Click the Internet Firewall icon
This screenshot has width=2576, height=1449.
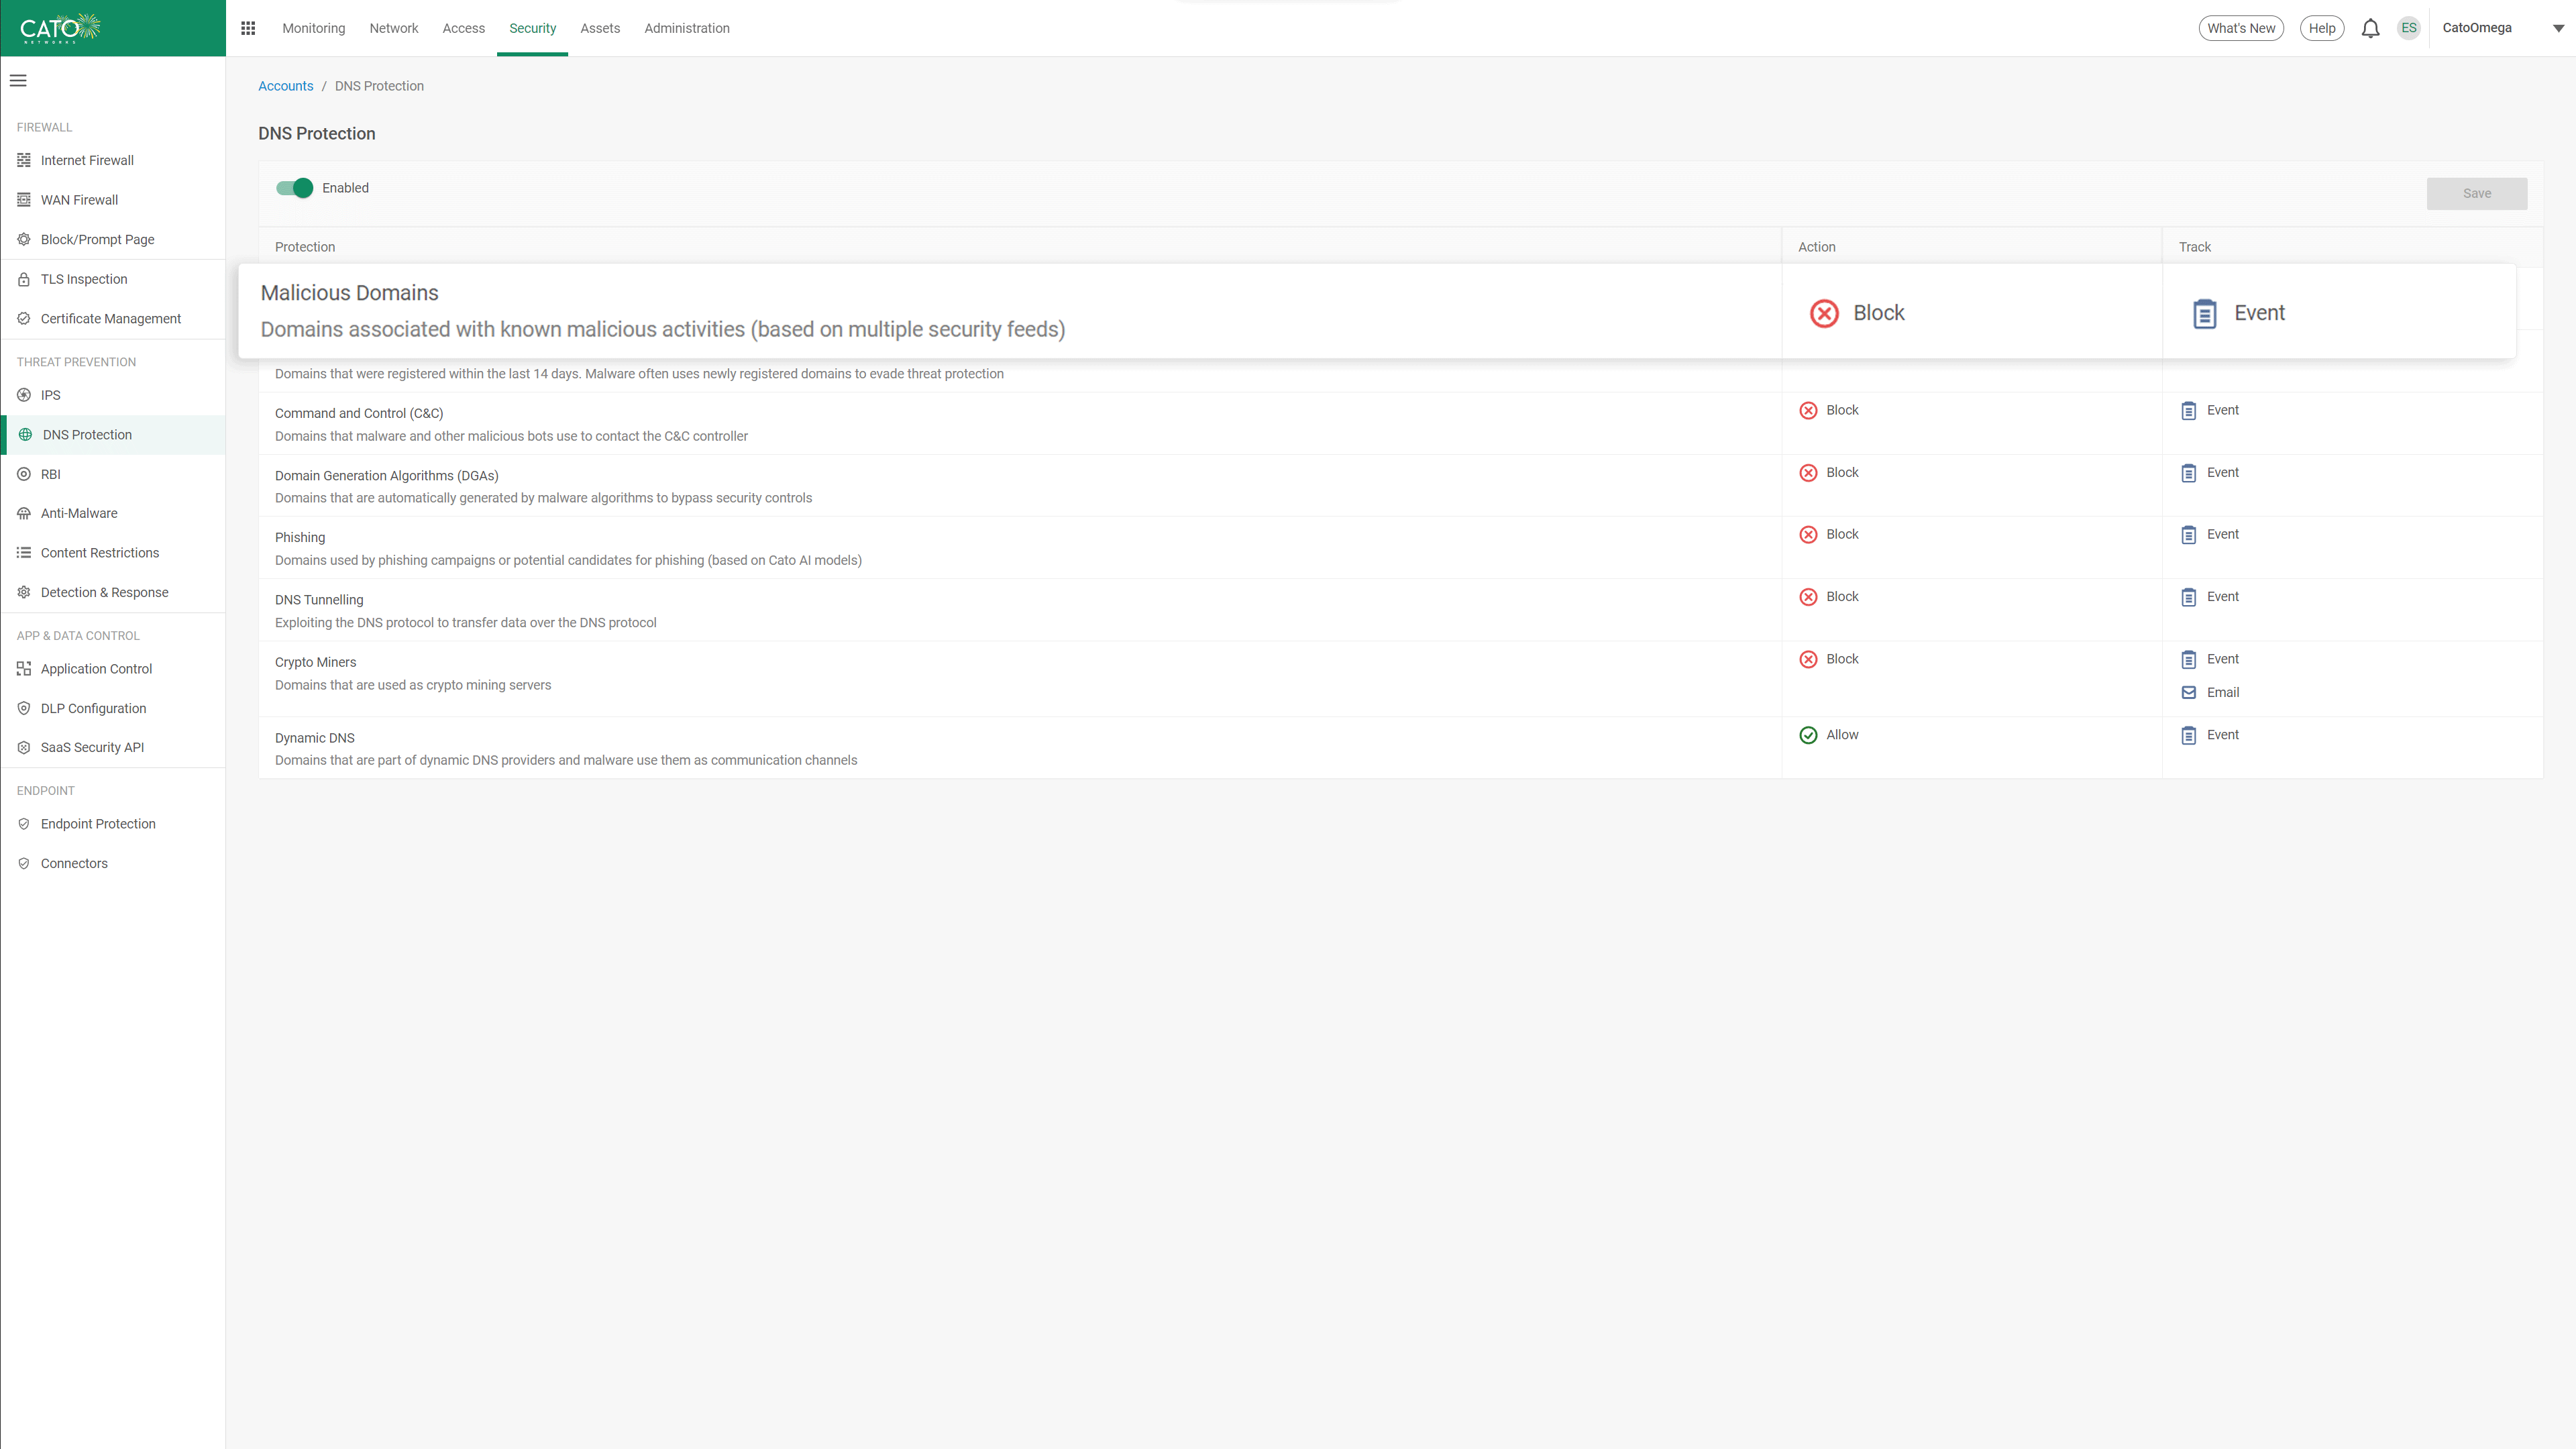[x=24, y=160]
